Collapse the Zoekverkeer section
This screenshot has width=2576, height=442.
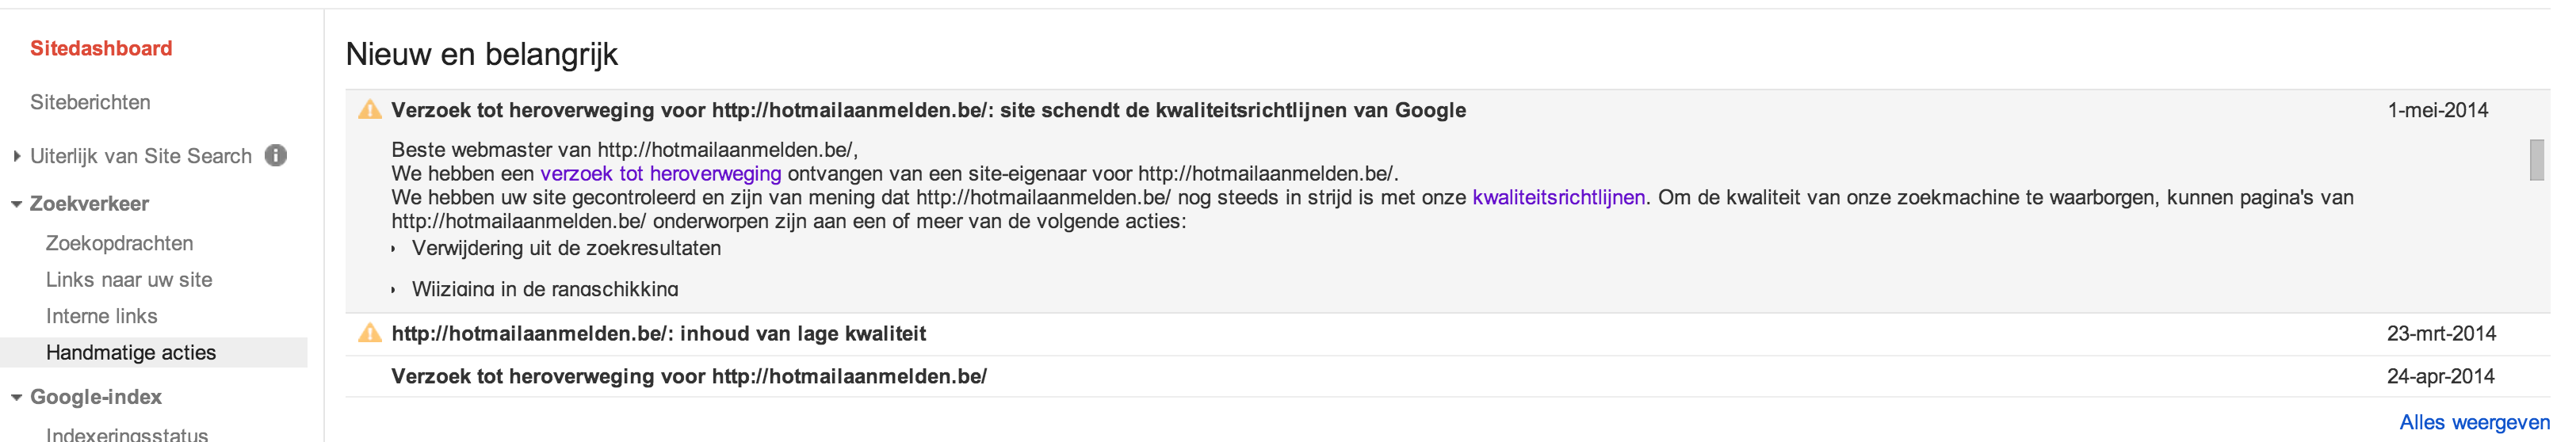coord(16,204)
